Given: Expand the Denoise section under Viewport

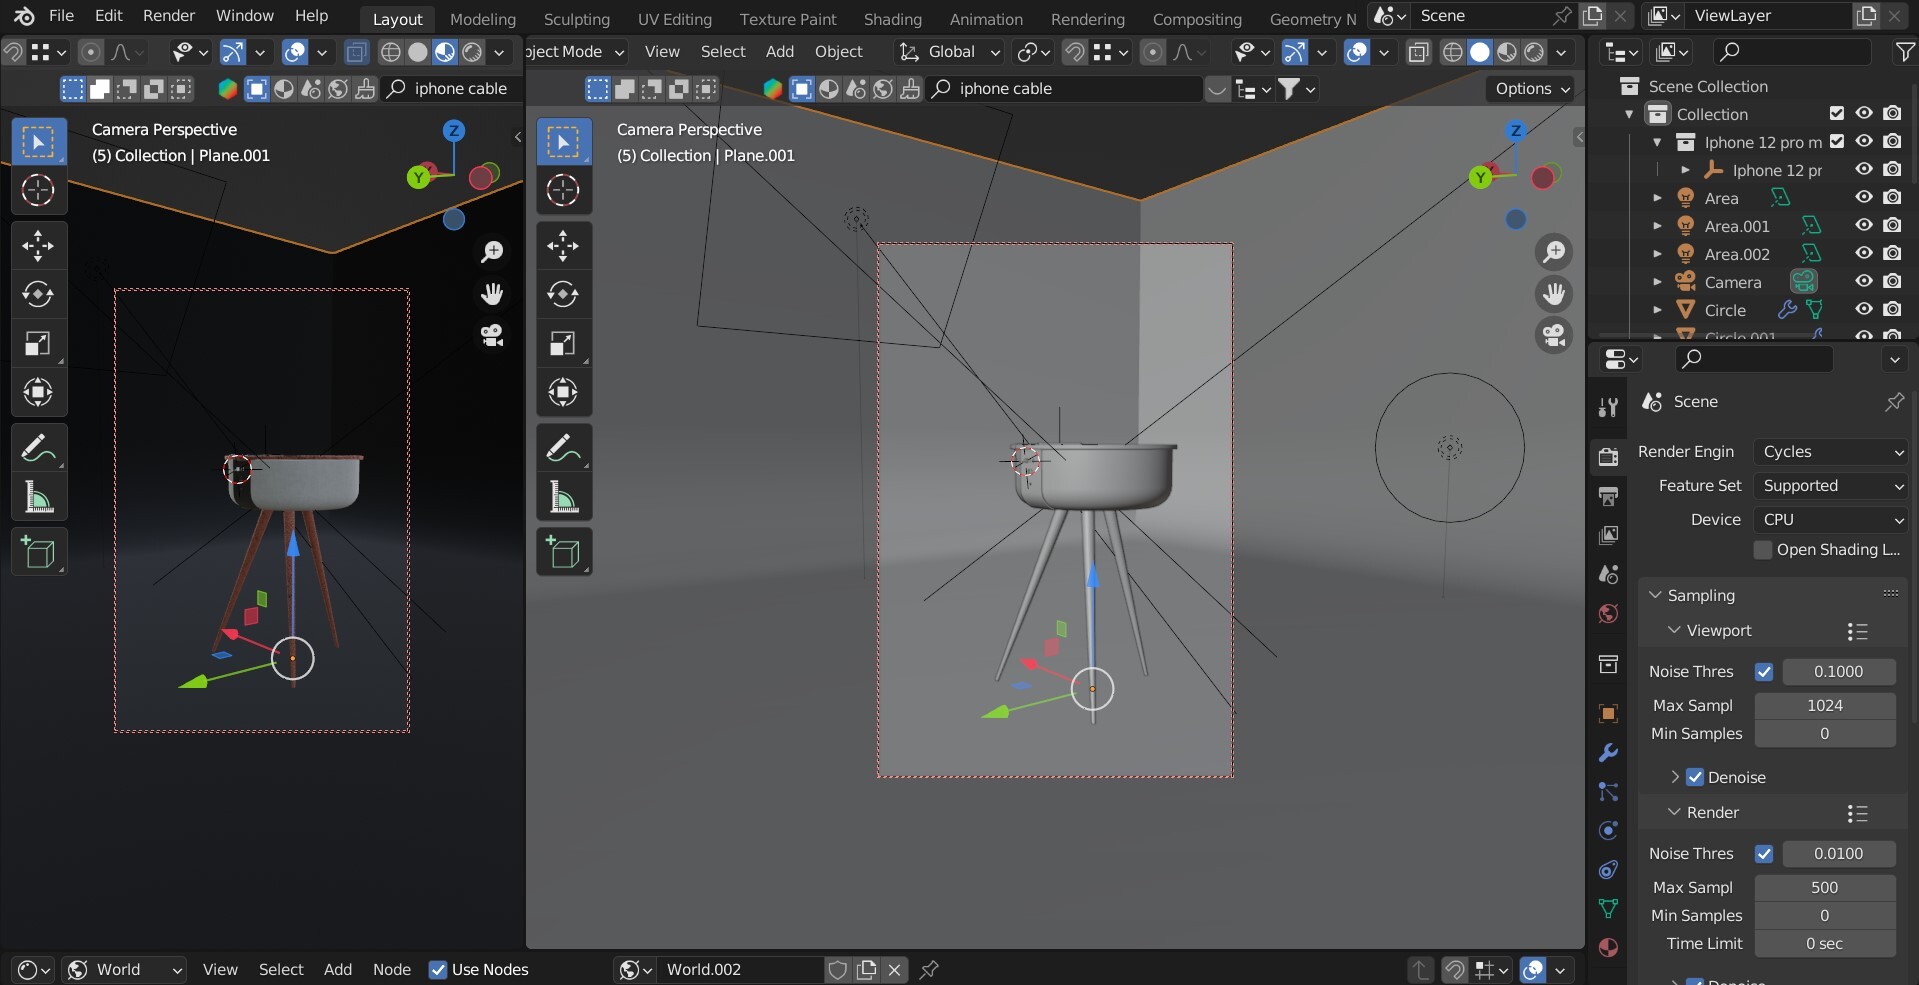Looking at the screenshot, I should 1675,777.
